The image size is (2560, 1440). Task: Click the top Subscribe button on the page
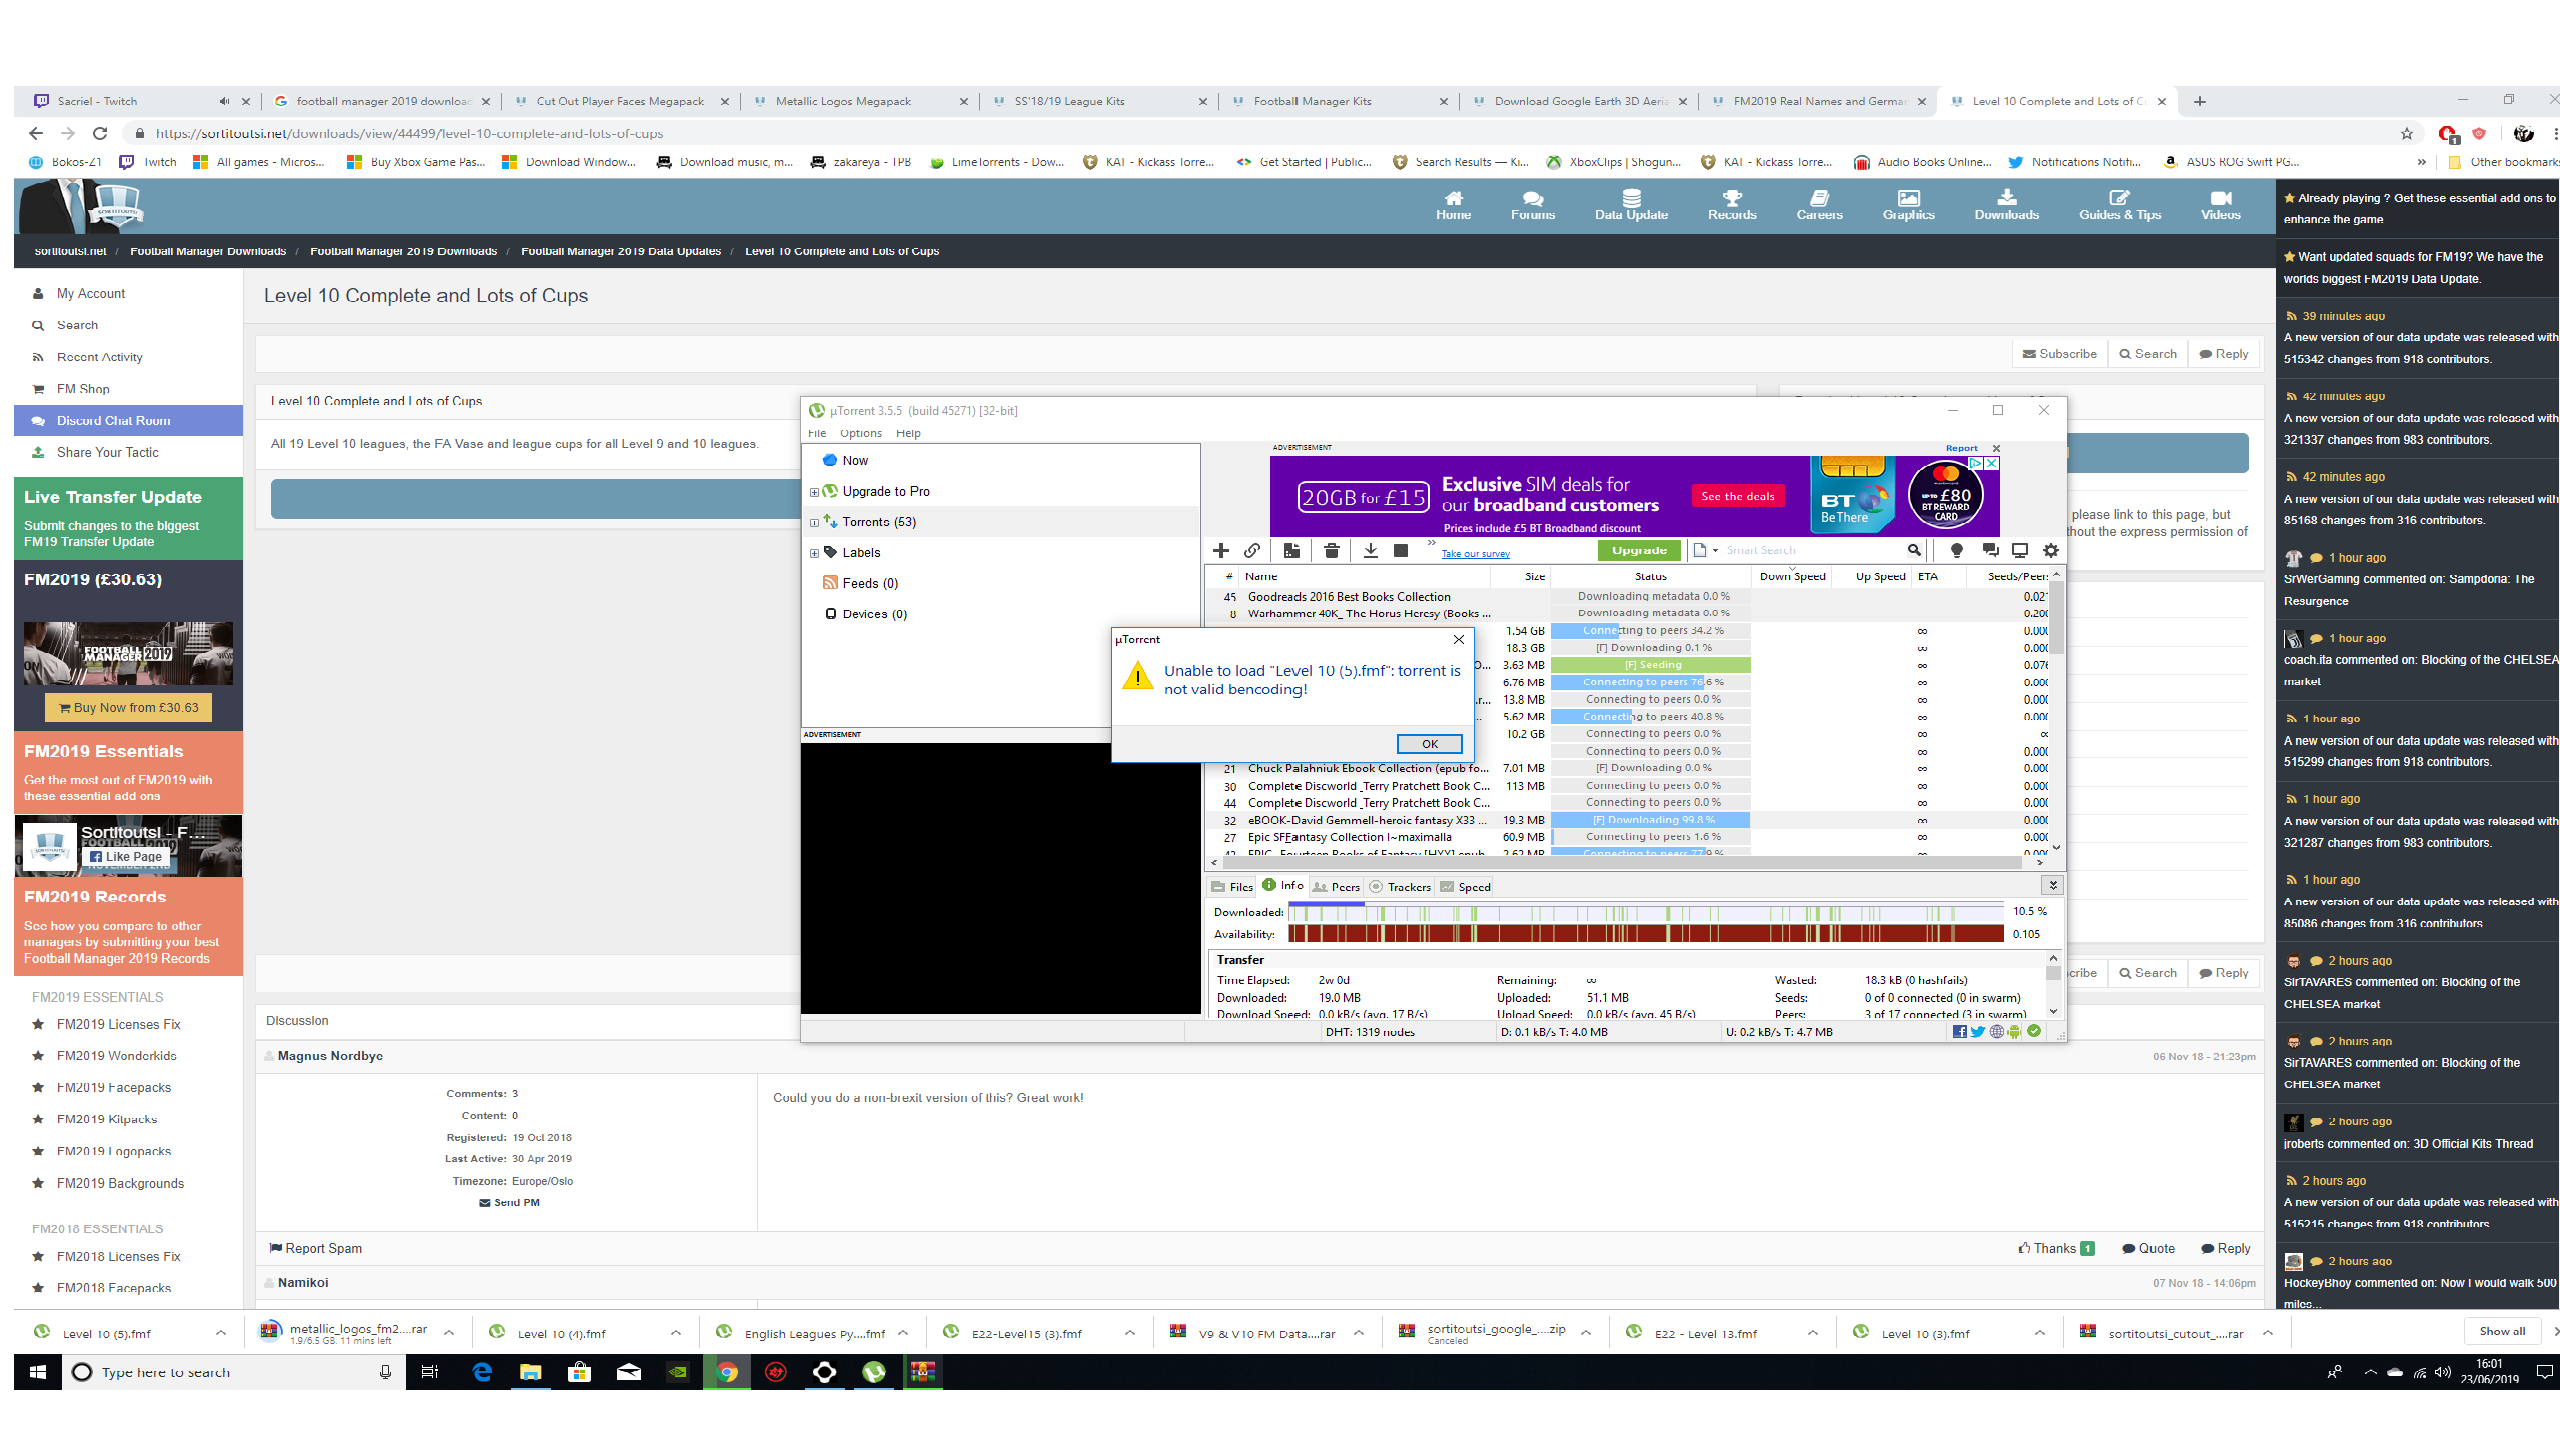[2060, 354]
